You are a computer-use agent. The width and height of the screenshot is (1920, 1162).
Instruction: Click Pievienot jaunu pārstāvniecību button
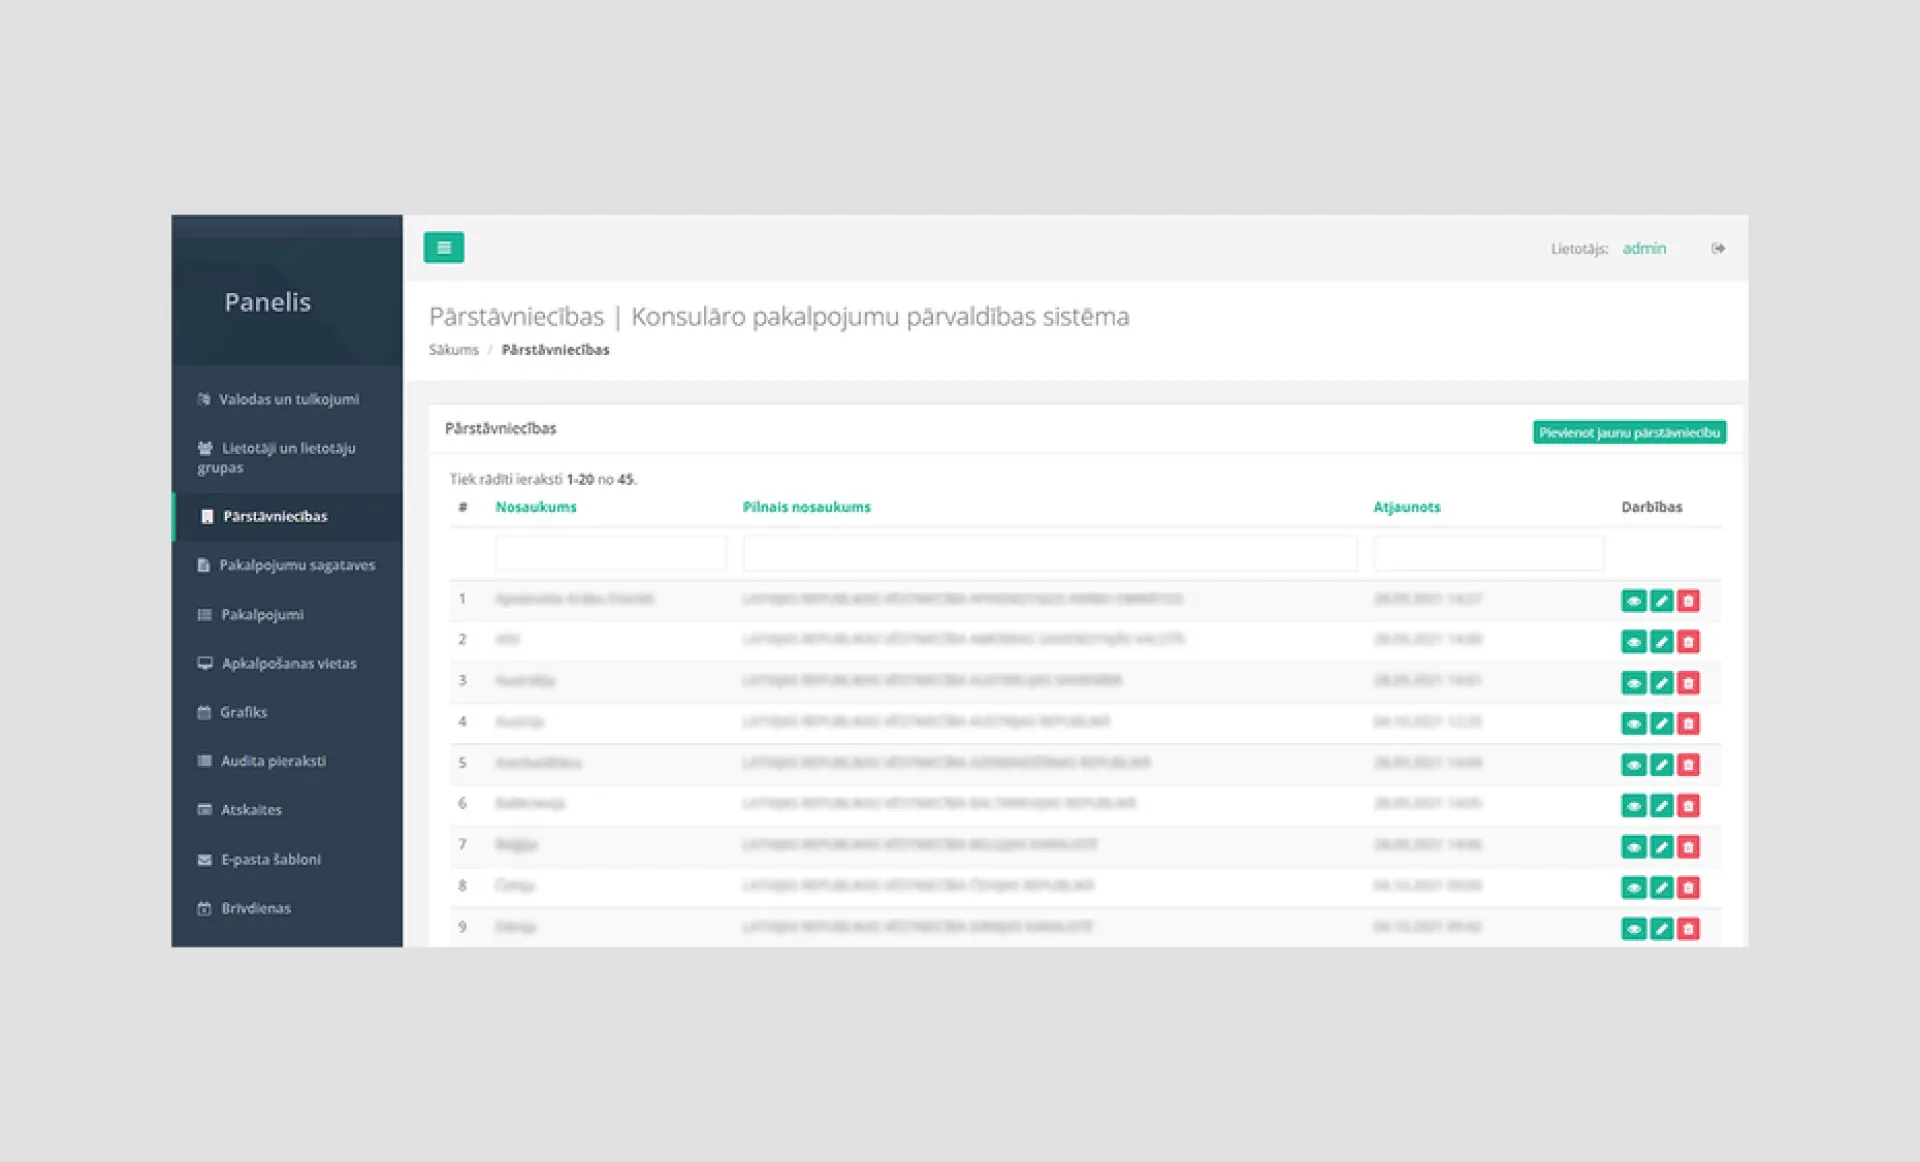pos(1629,432)
